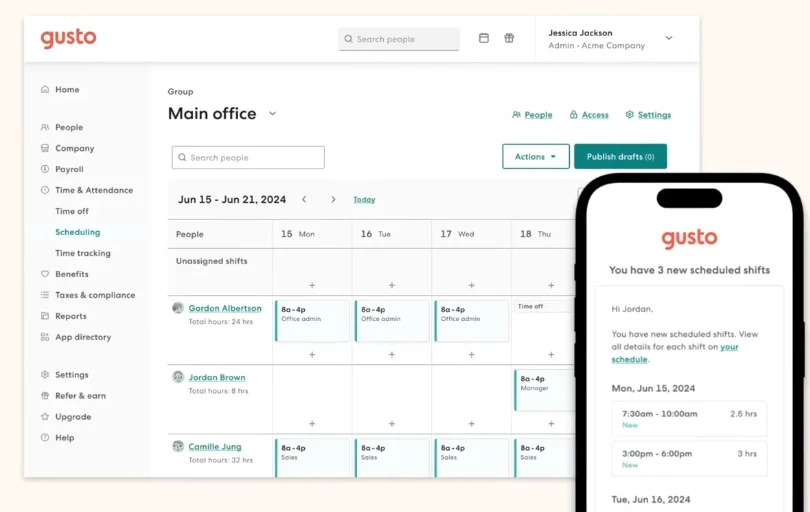Click the gift icon in top bar
Image resolution: width=810 pixels, height=512 pixels.
tap(509, 39)
